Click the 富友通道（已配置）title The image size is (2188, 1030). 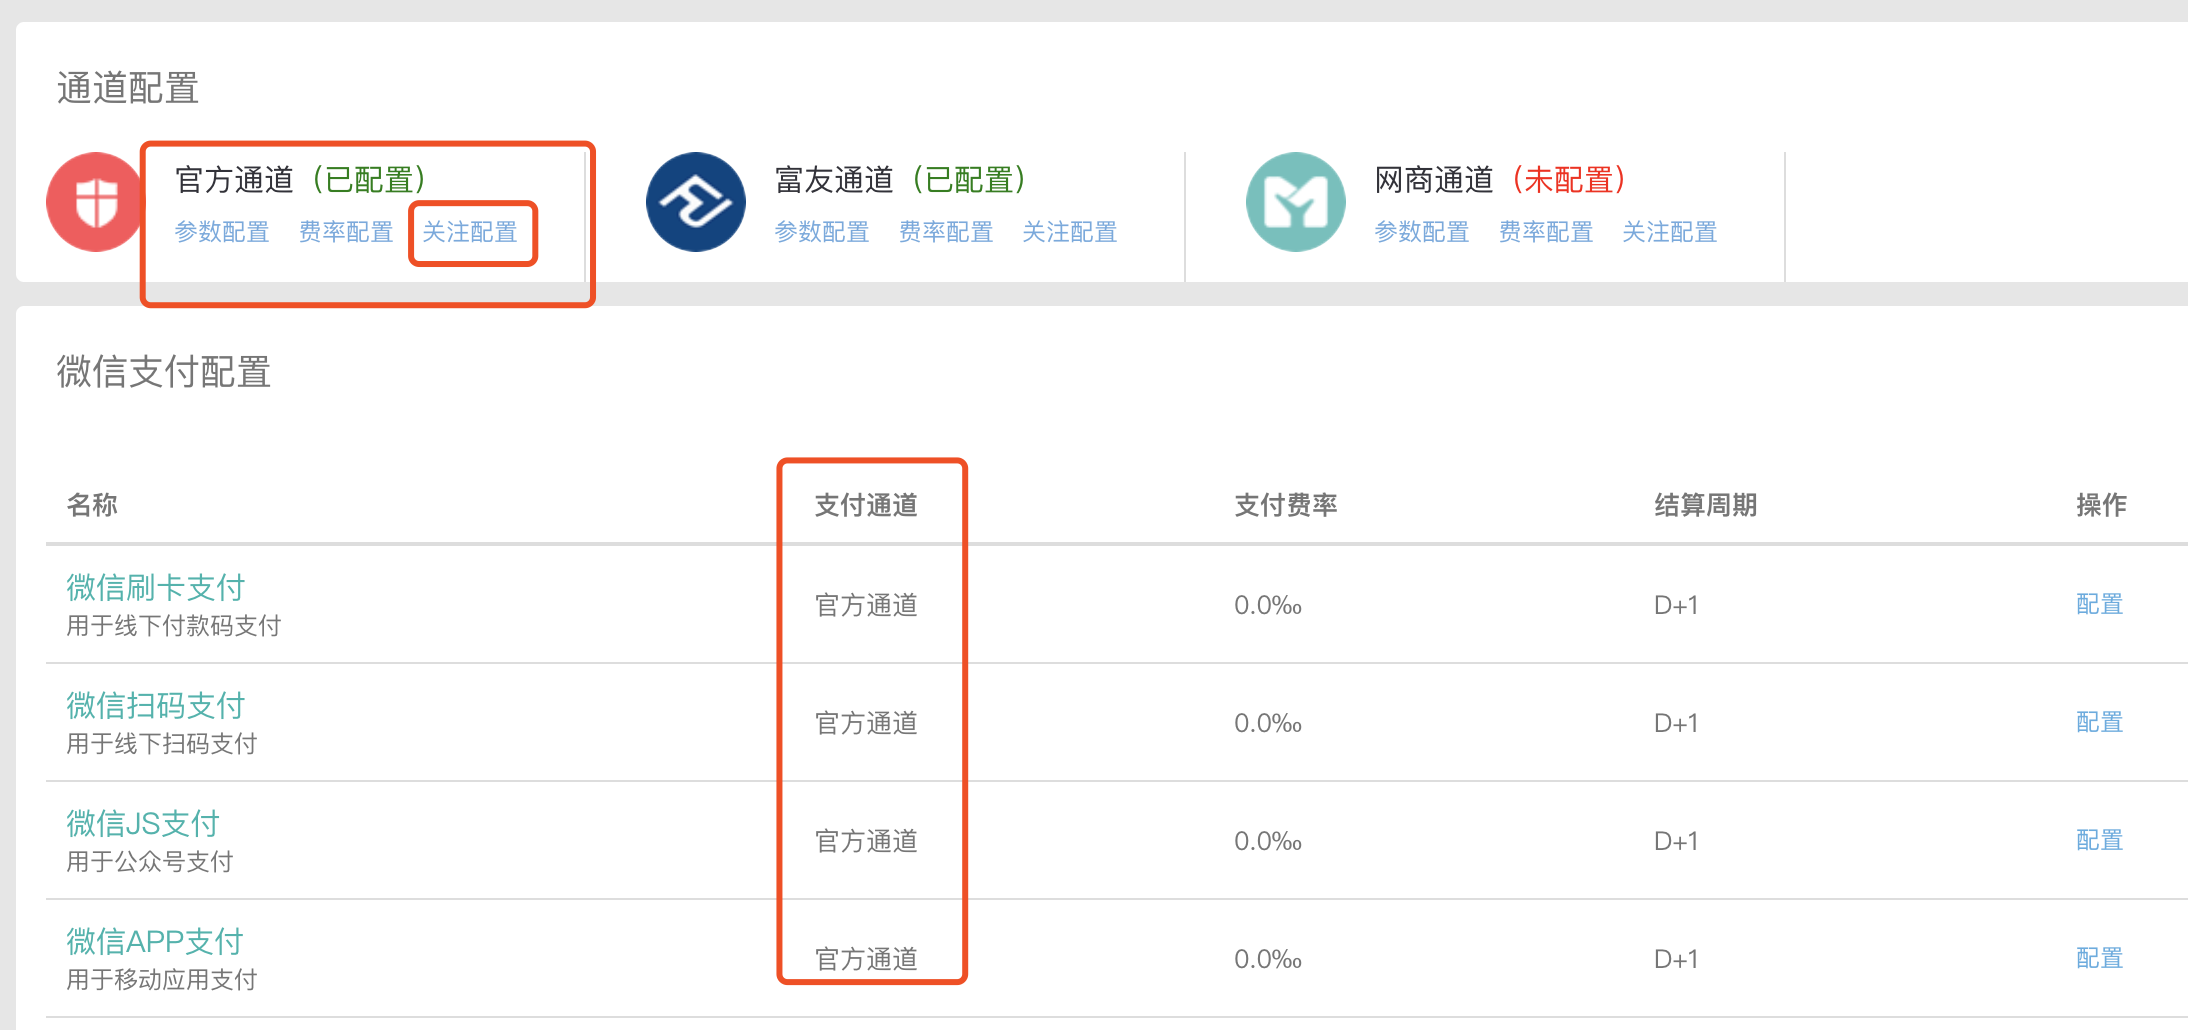(901, 180)
